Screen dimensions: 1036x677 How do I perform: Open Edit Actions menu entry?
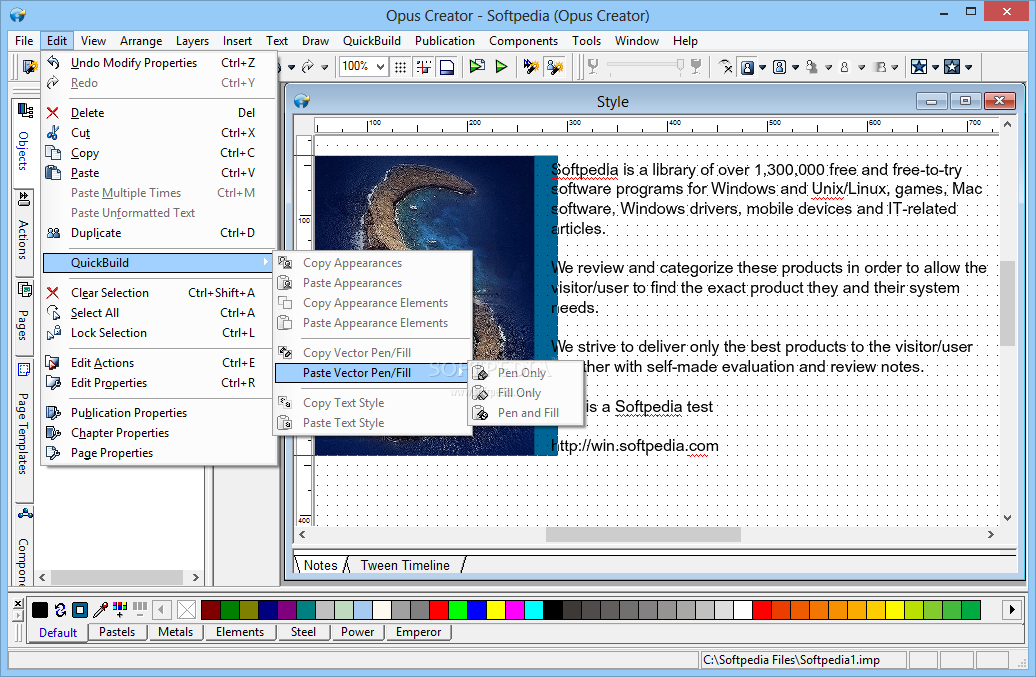point(158,363)
